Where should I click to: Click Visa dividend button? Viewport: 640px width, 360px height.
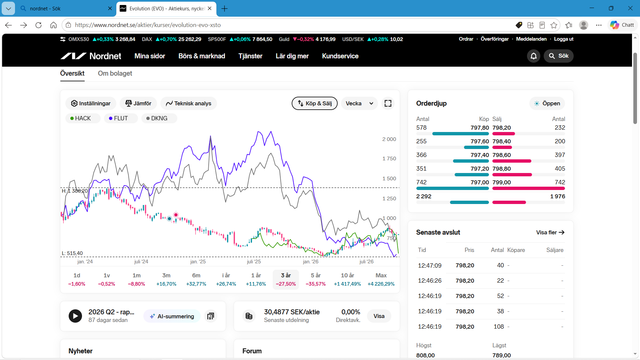click(x=379, y=316)
